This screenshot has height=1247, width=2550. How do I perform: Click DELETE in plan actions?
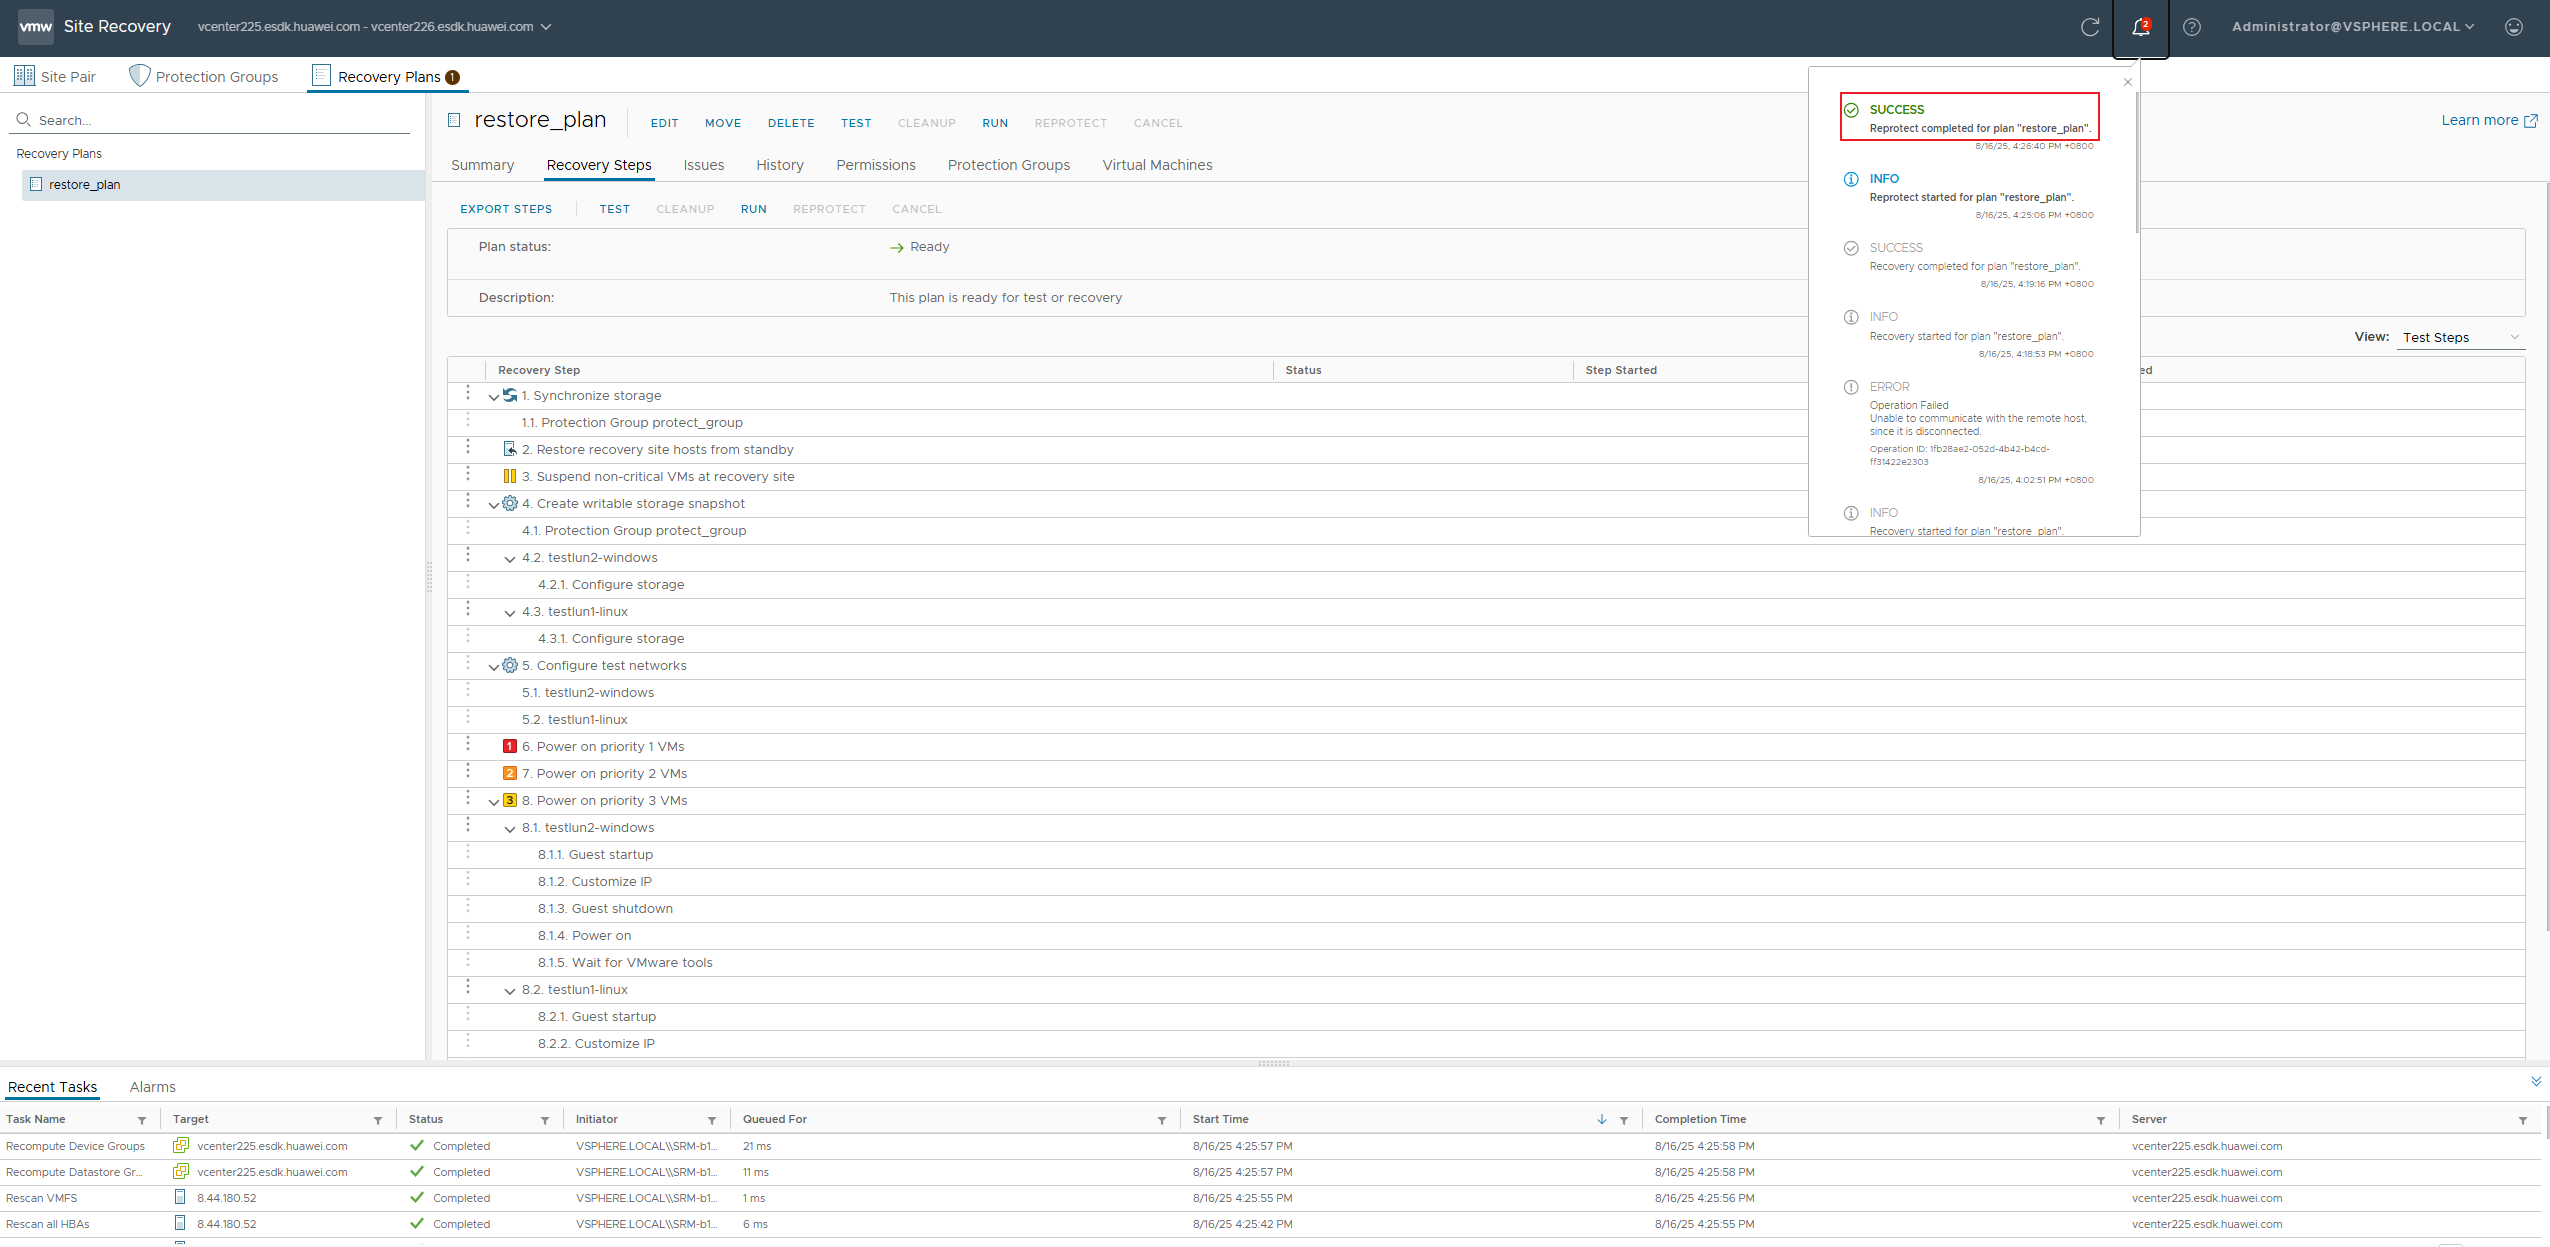pos(791,123)
